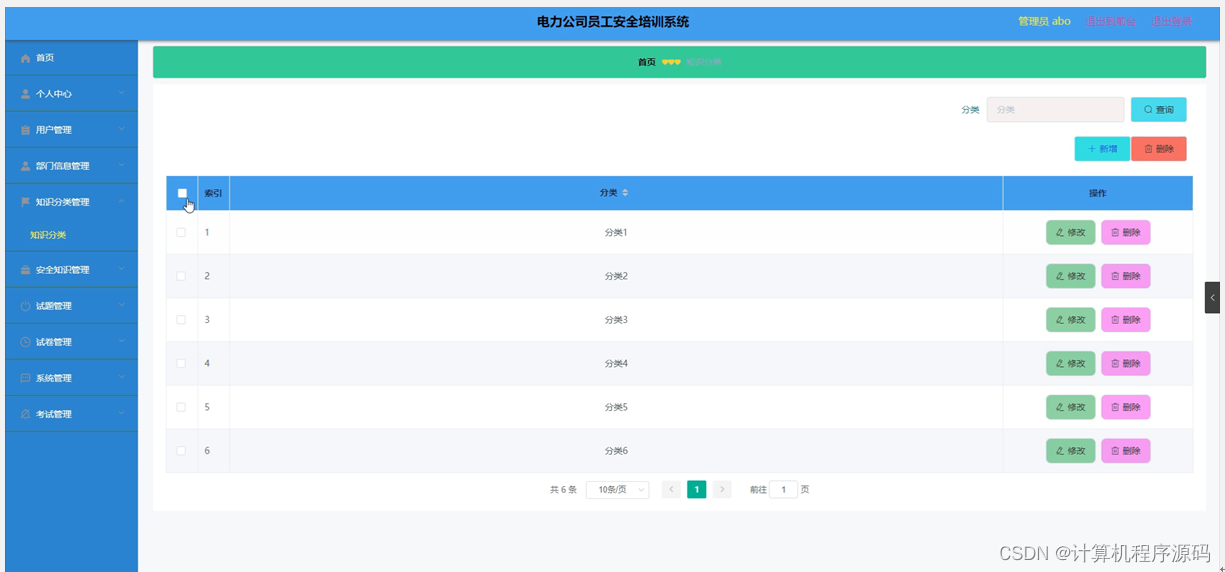Click 退出登录 logout link
Screen dimensions: 1225x572
pos(1172,21)
